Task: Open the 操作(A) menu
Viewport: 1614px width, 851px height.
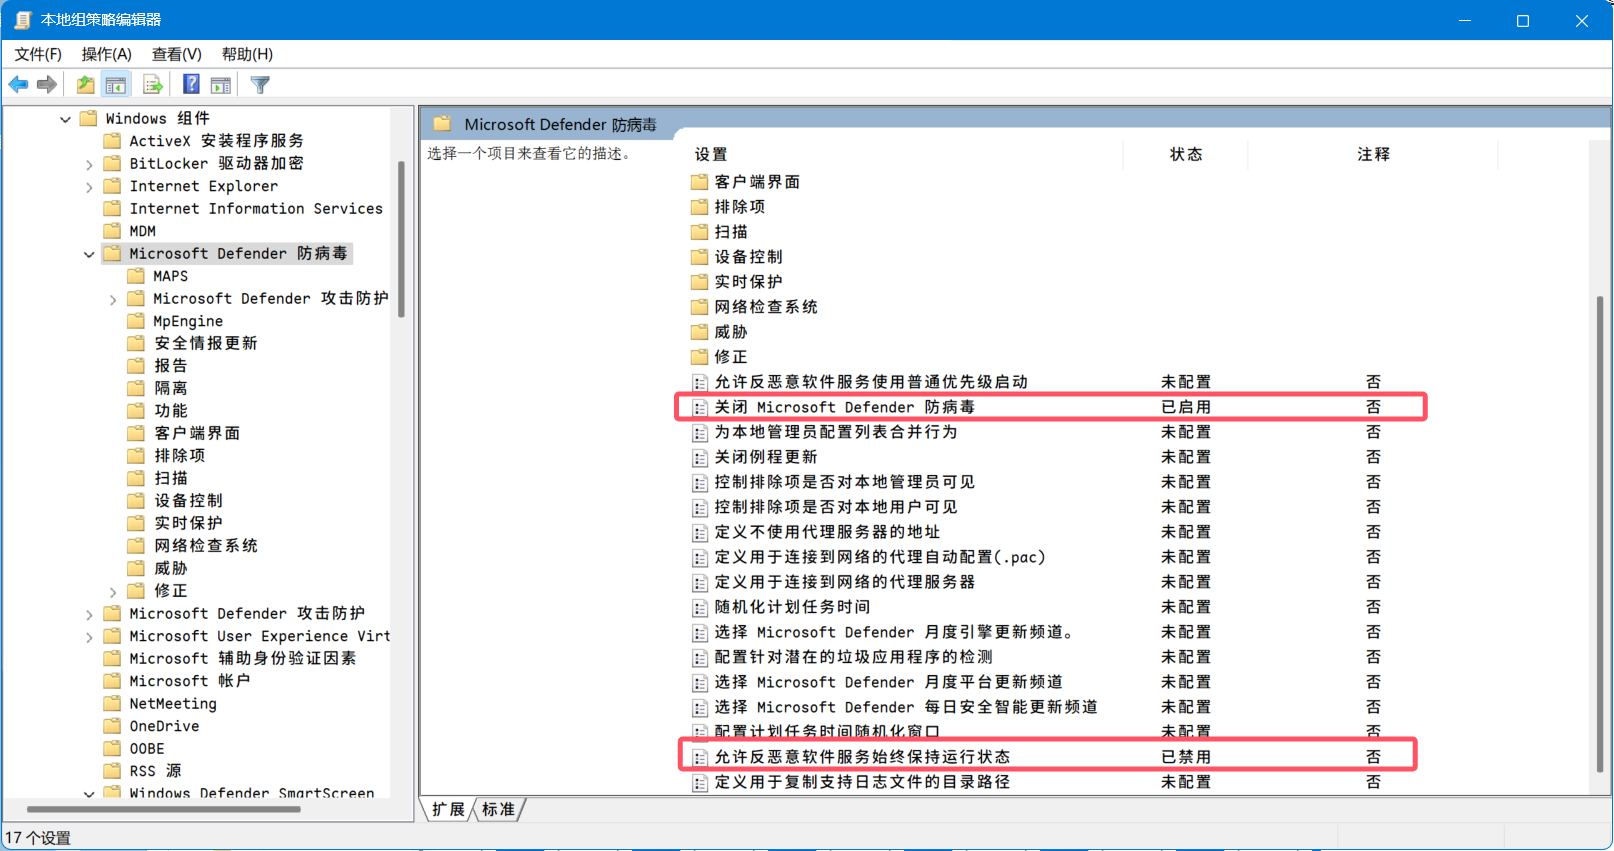Action: (x=106, y=54)
